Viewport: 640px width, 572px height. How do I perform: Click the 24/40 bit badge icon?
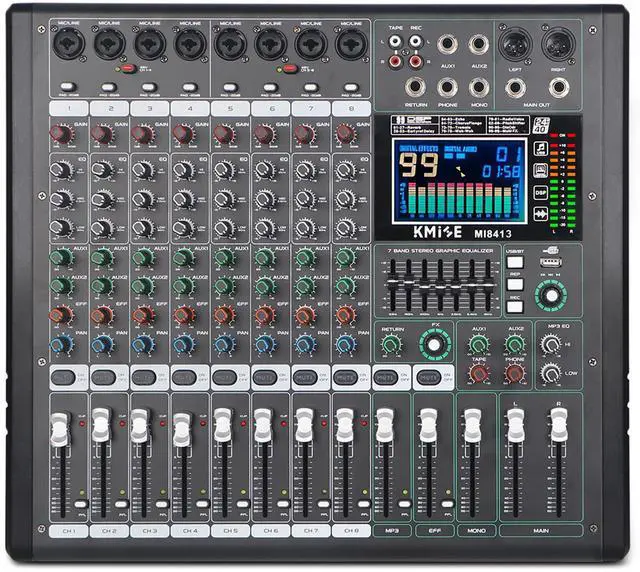[542, 126]
